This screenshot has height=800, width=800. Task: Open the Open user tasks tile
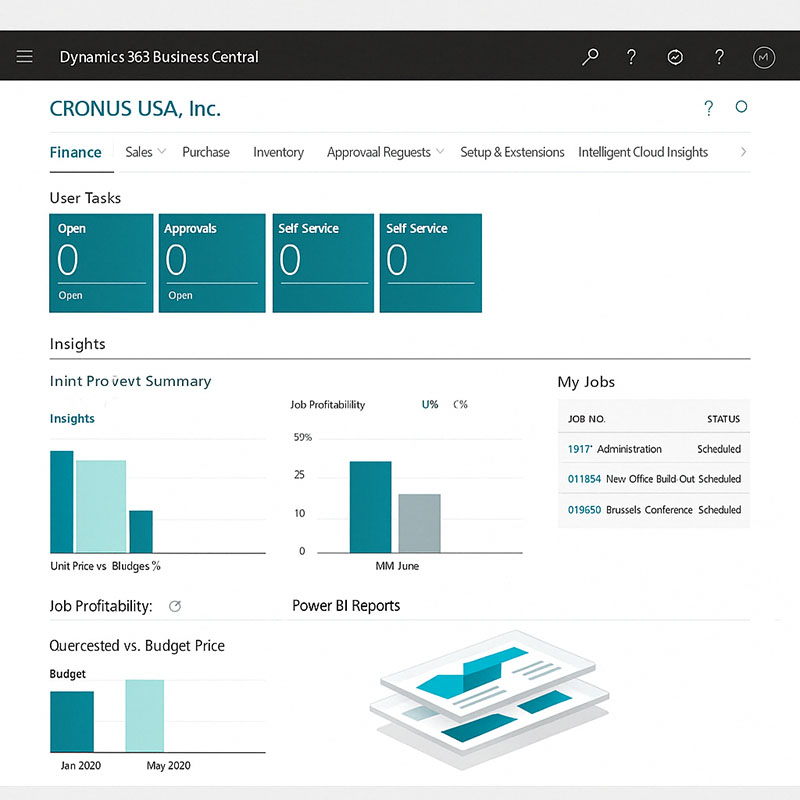pos(101,263)
